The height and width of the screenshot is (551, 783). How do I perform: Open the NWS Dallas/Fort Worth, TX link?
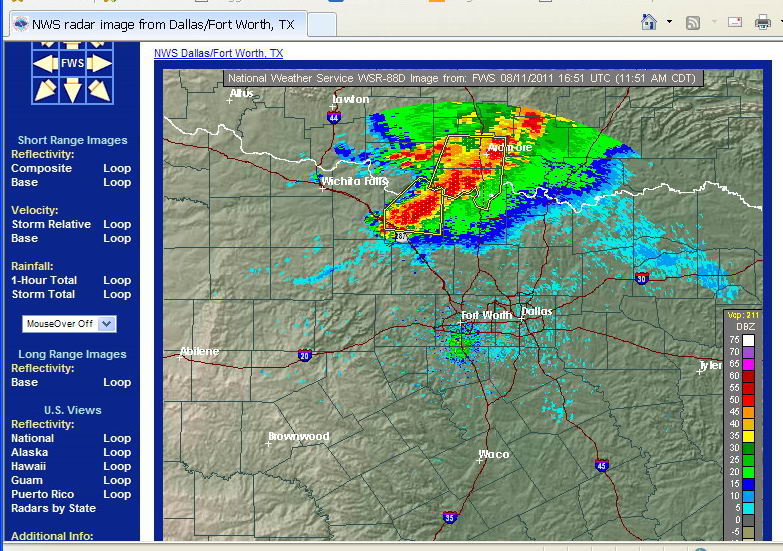coord(218,53)
